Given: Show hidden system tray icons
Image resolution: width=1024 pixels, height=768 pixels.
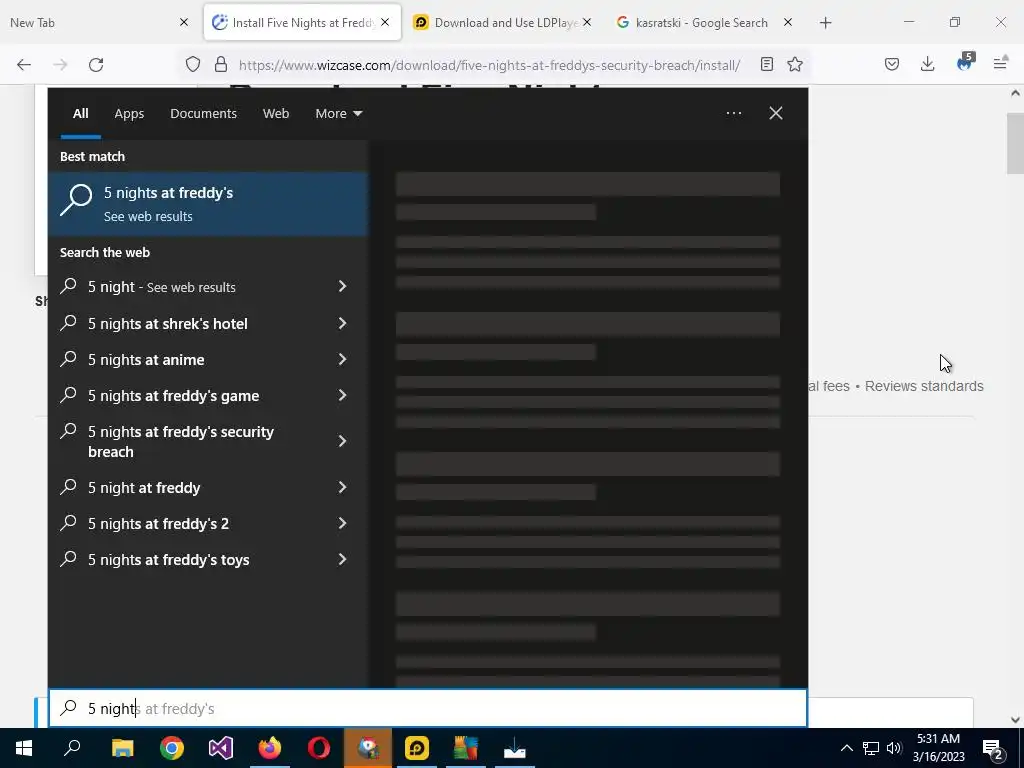Looking at the screenshot, I should tap(846, 748).
